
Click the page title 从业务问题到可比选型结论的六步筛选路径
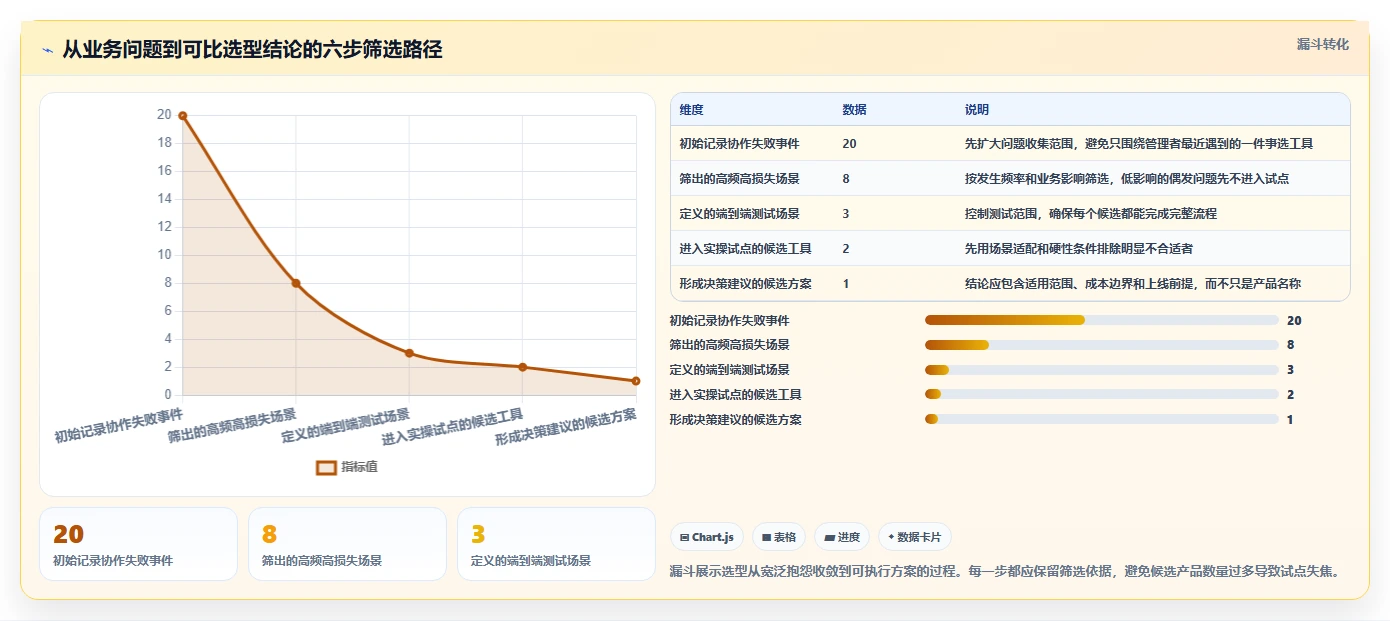252,50
